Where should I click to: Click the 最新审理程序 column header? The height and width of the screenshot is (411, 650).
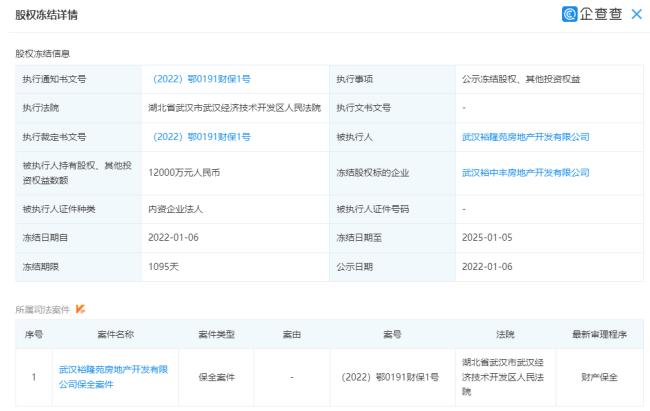point(599,334)
